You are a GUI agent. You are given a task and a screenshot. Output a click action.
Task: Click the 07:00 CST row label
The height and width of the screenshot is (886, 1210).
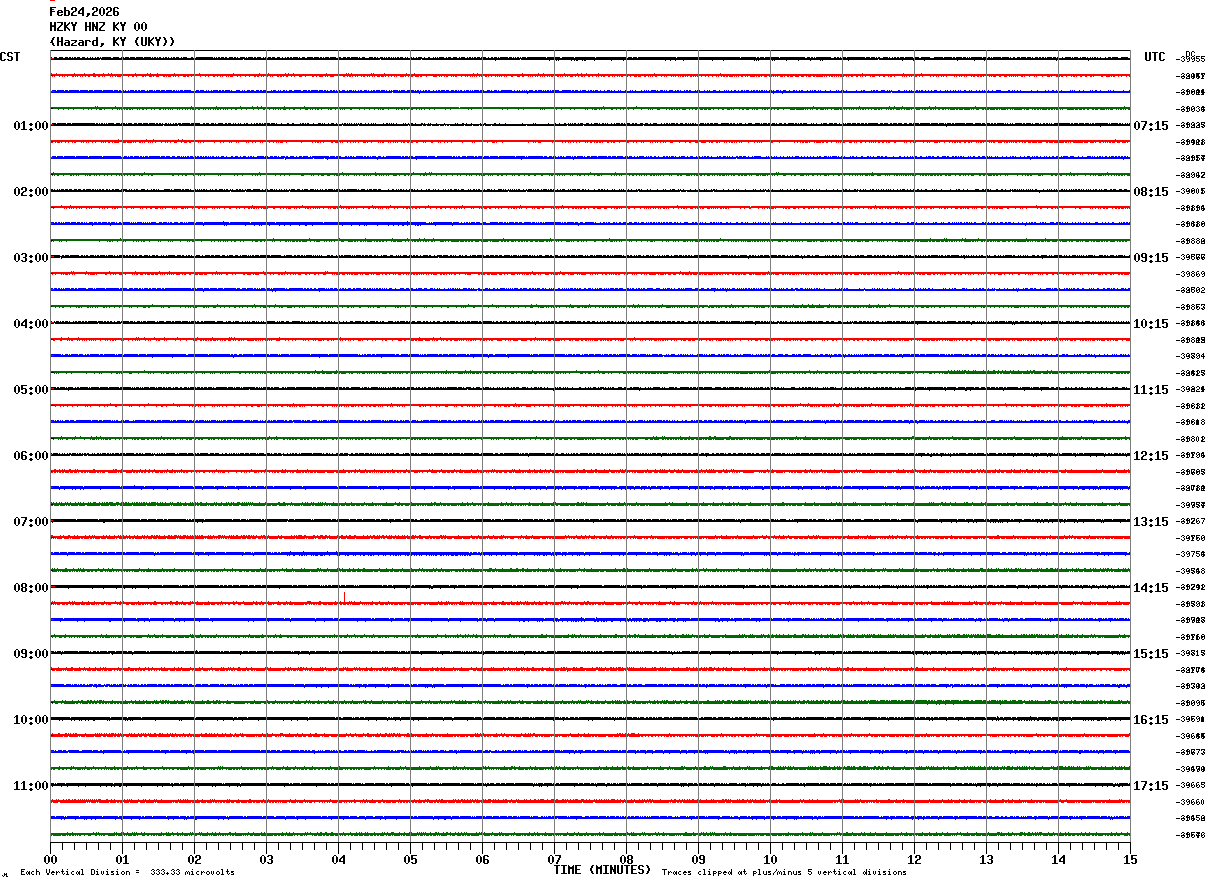[x=31, y=522]
